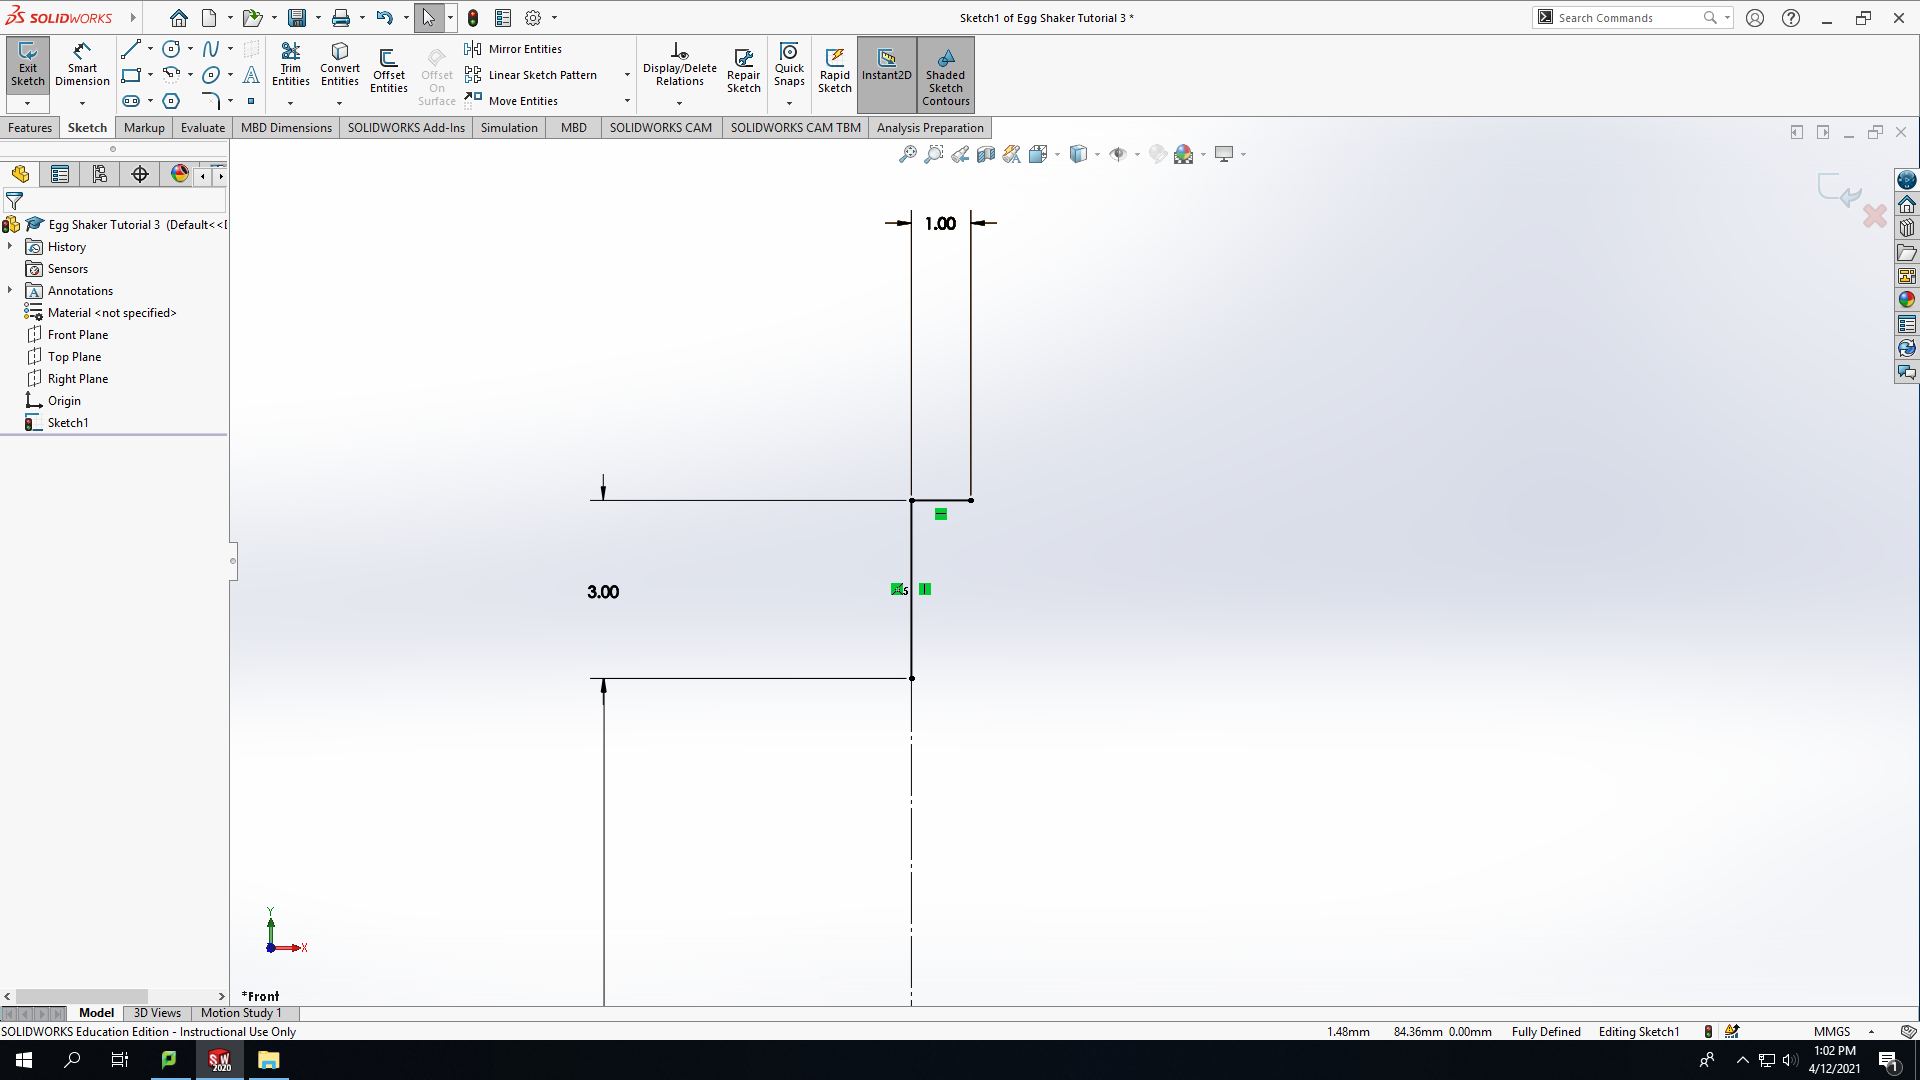This screenshot has height=1080, width=1920.
Task: Switch to the Evaluate tab
Action: coord(203,127)
